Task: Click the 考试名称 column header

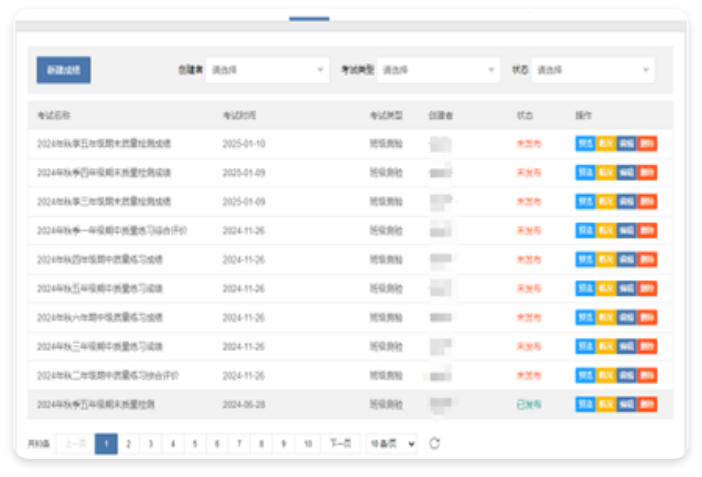Action: (x=53, y=115)
